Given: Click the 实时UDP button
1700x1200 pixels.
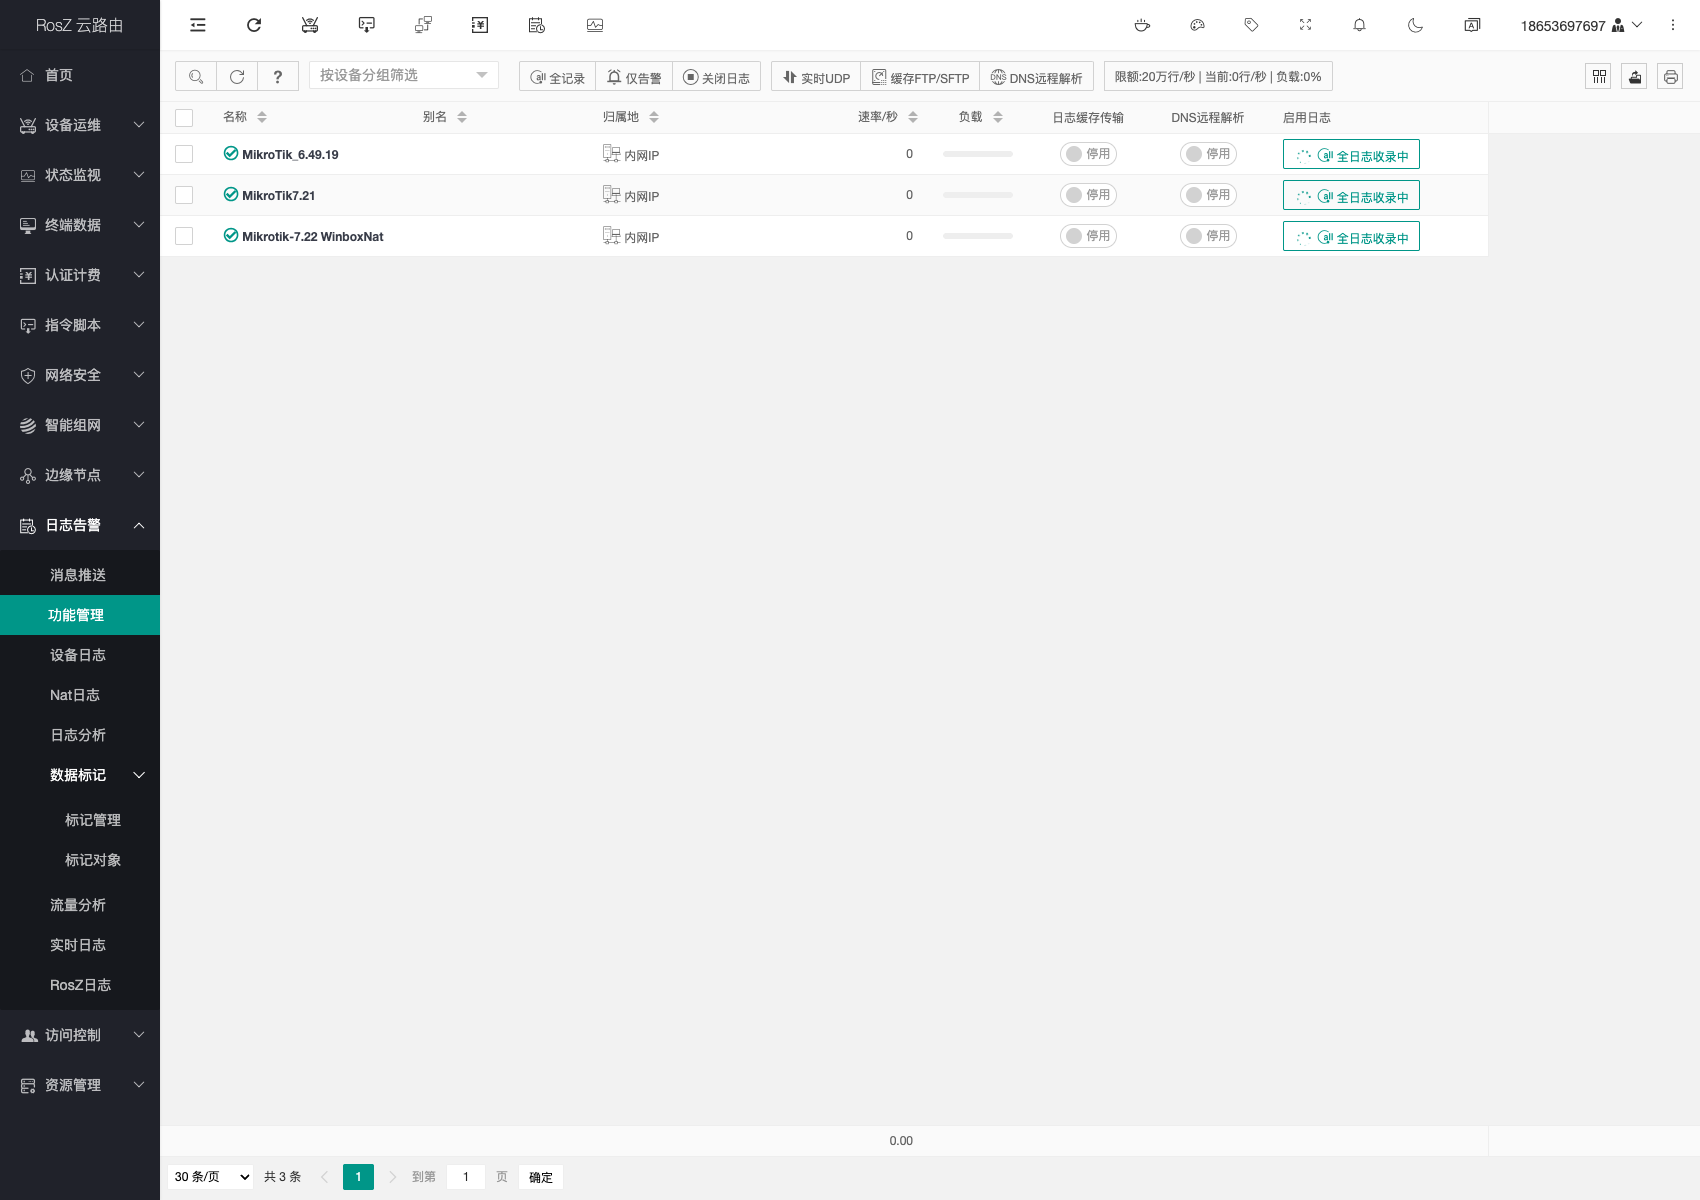Looking at the screenshot, I should (x=816, y=77).
